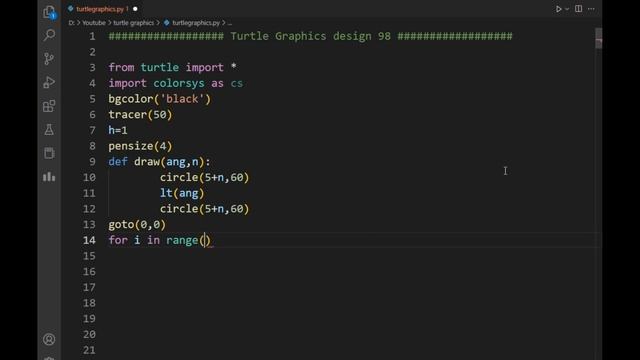640x360 pixels.
Task: Click the comment 'Turtle Graphics design 98'
Action: point(310,36)
